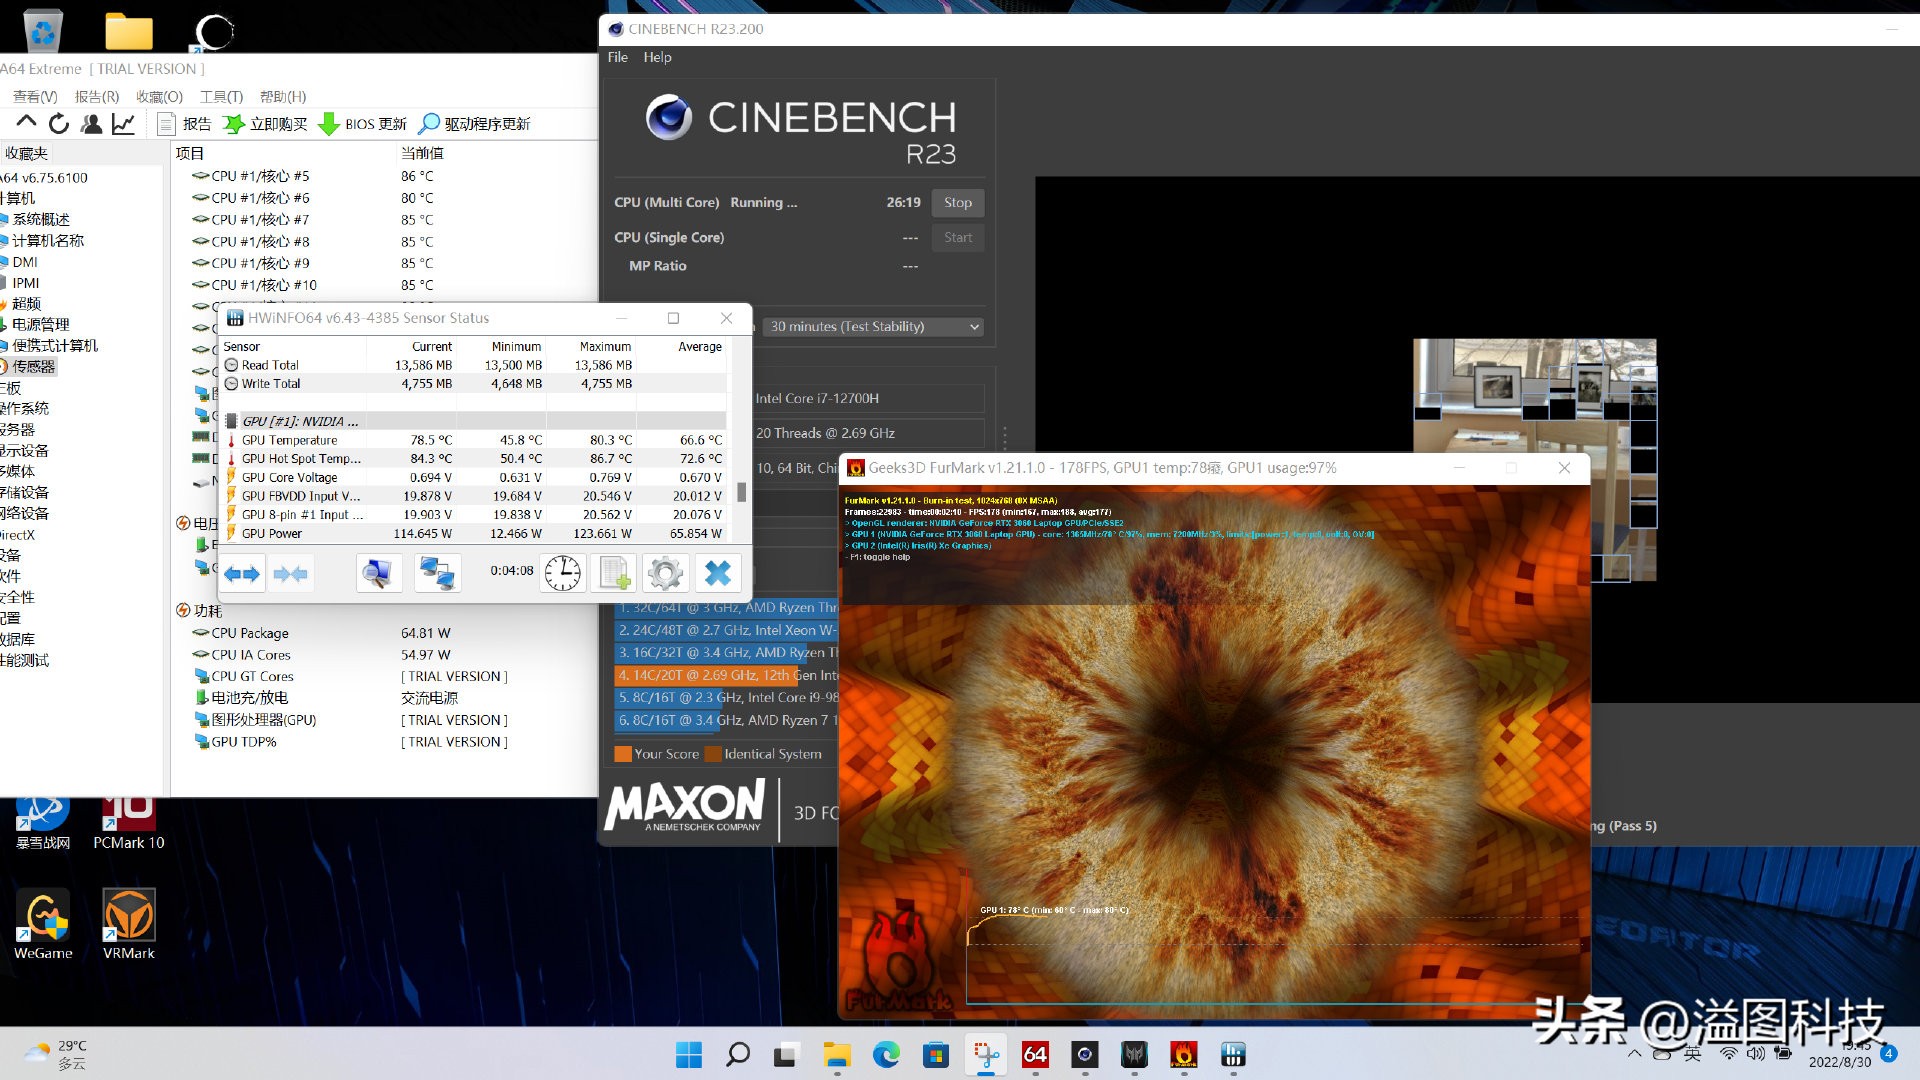Open HWiNFO remote network computers icon
This screenshot has height=1080, width=1920.
point(437,573)
